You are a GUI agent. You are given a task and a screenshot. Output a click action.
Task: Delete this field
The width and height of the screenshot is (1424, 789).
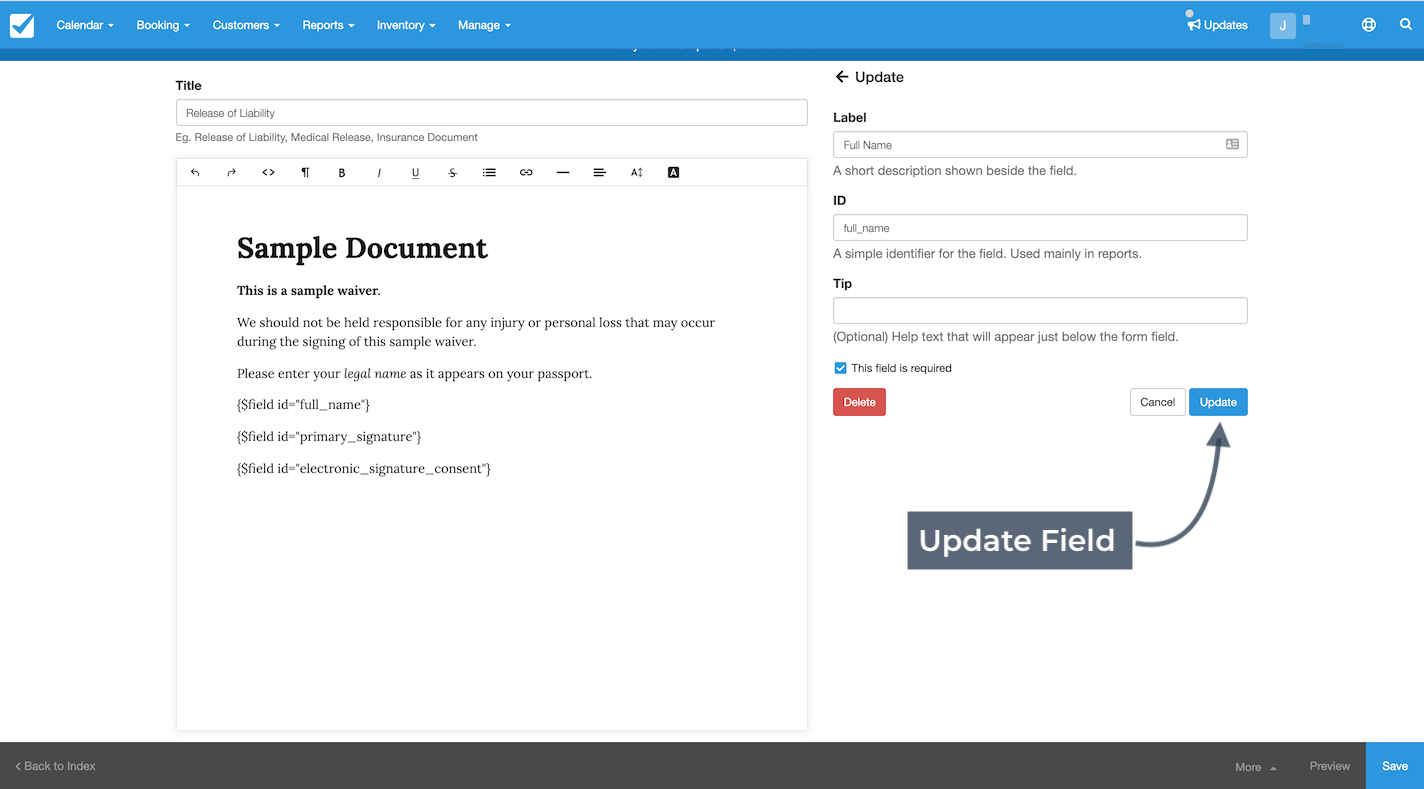(x=859, y=402)
